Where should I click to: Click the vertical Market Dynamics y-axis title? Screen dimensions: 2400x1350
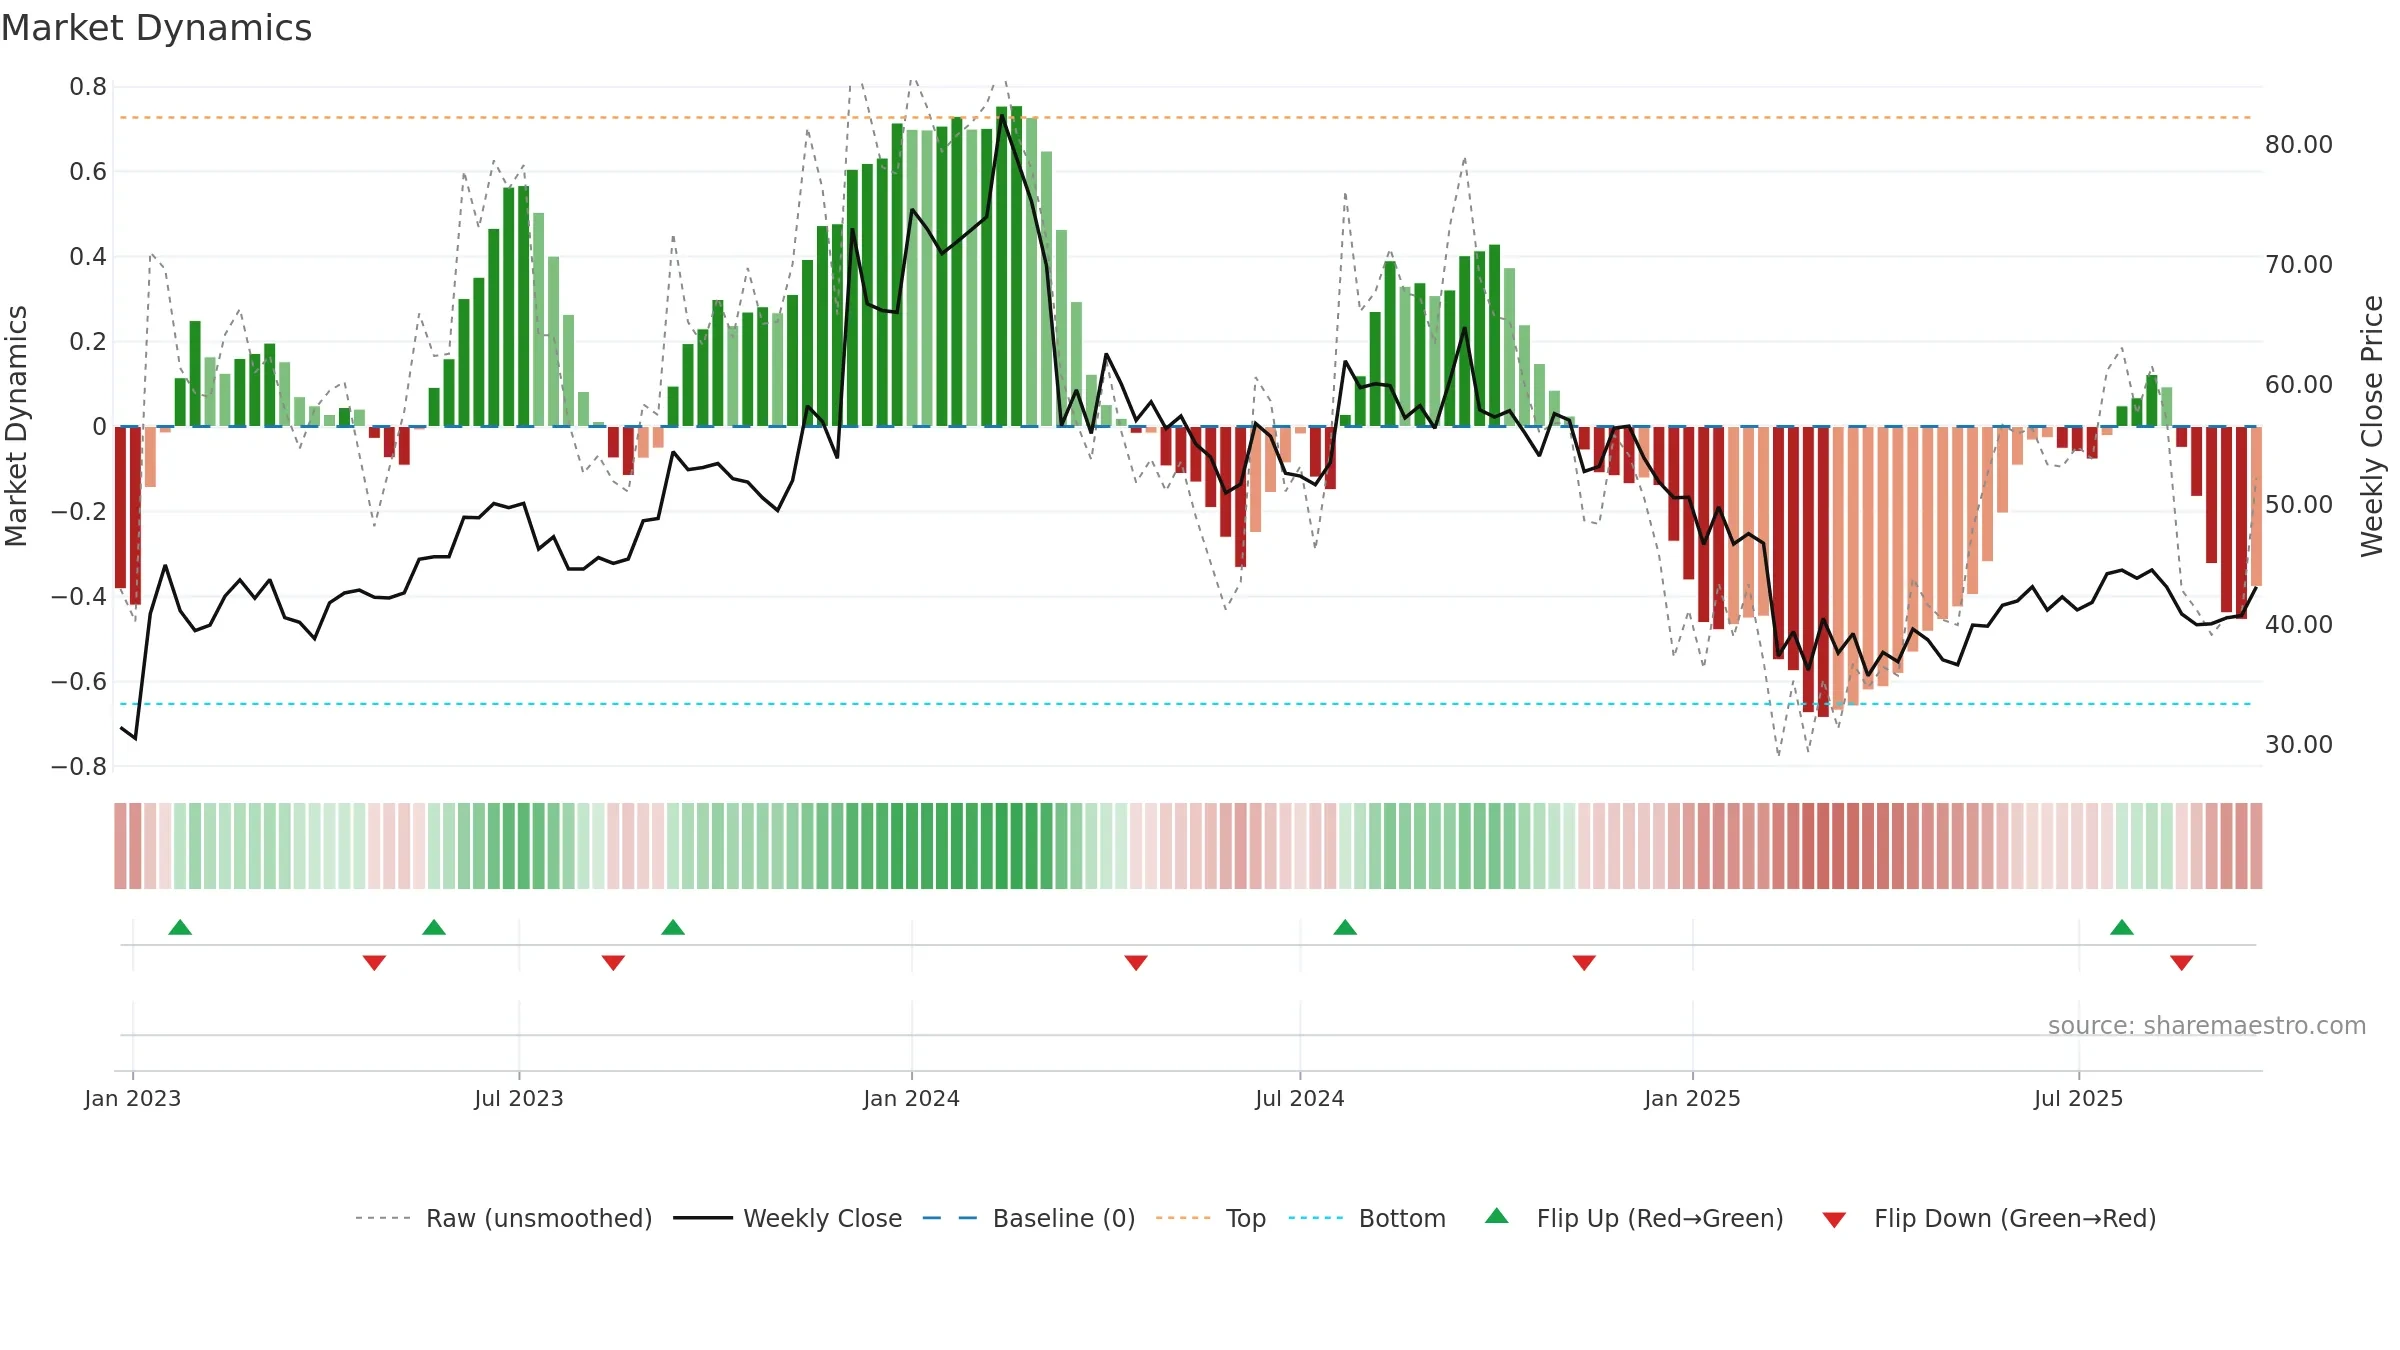16,426
